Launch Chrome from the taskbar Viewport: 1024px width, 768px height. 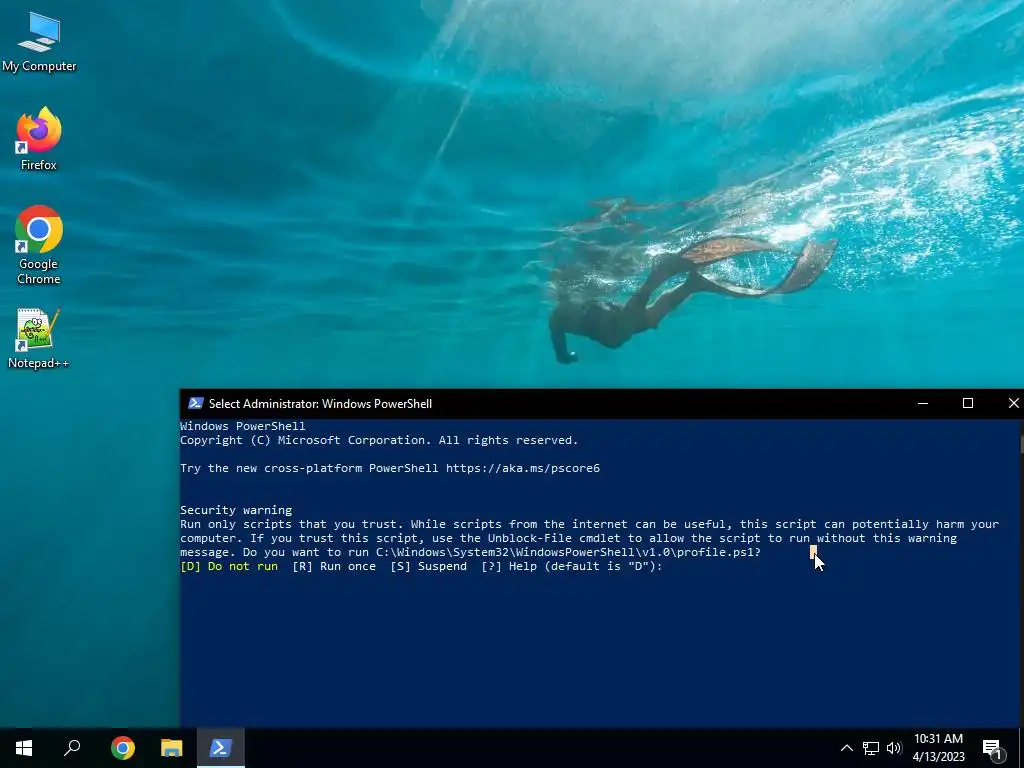(123, 748)
